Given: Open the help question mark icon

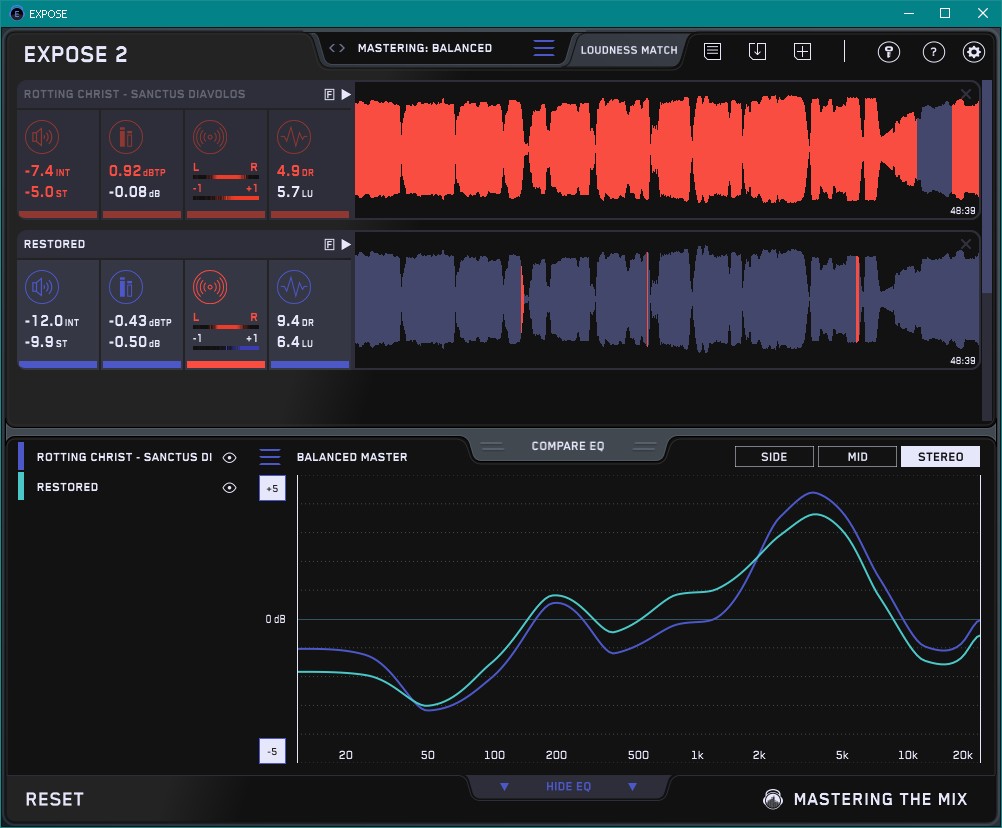Looking at the screenshot, I should point(933,52).
